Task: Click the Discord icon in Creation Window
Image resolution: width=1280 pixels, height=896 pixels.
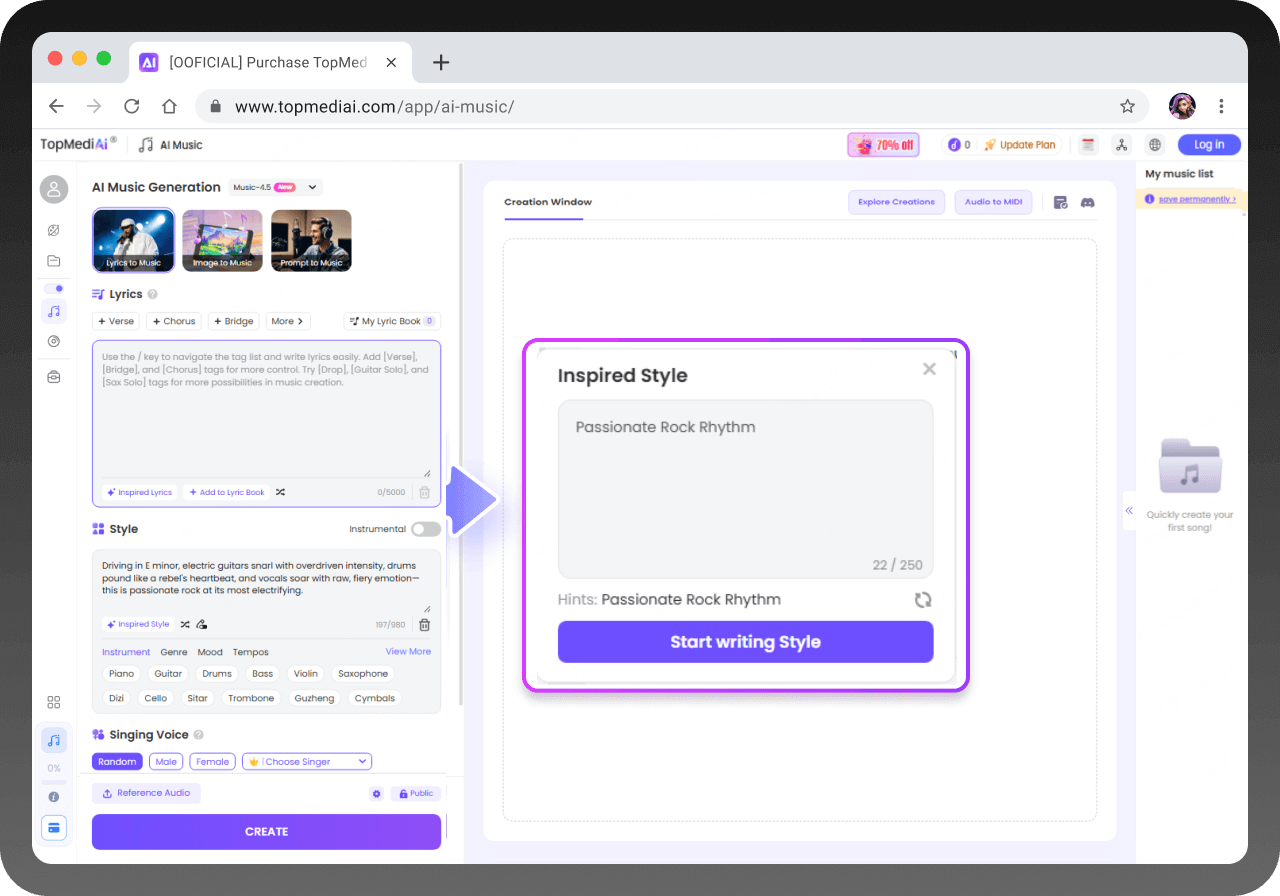Action: (x=1088, y=202)
